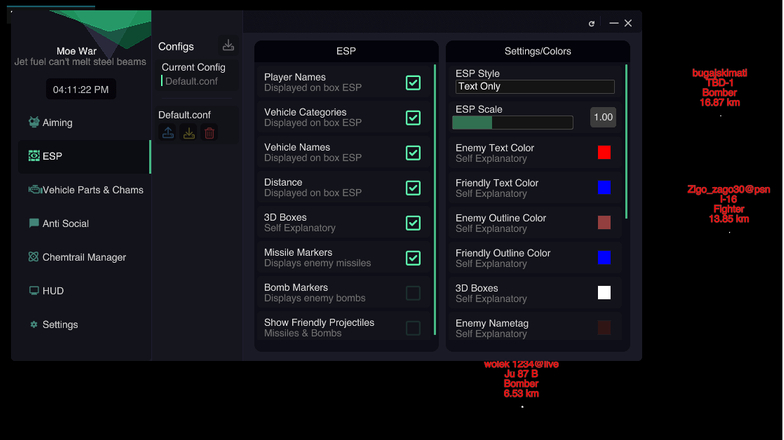Click the ESP target icon in sidebar
Screen dimensions: 784x440
click(x=34, y=156)
